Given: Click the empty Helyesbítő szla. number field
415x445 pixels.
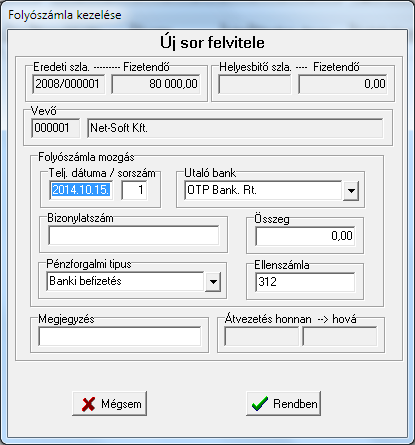Looking at the screenshot, I should (x=254, y=84).
